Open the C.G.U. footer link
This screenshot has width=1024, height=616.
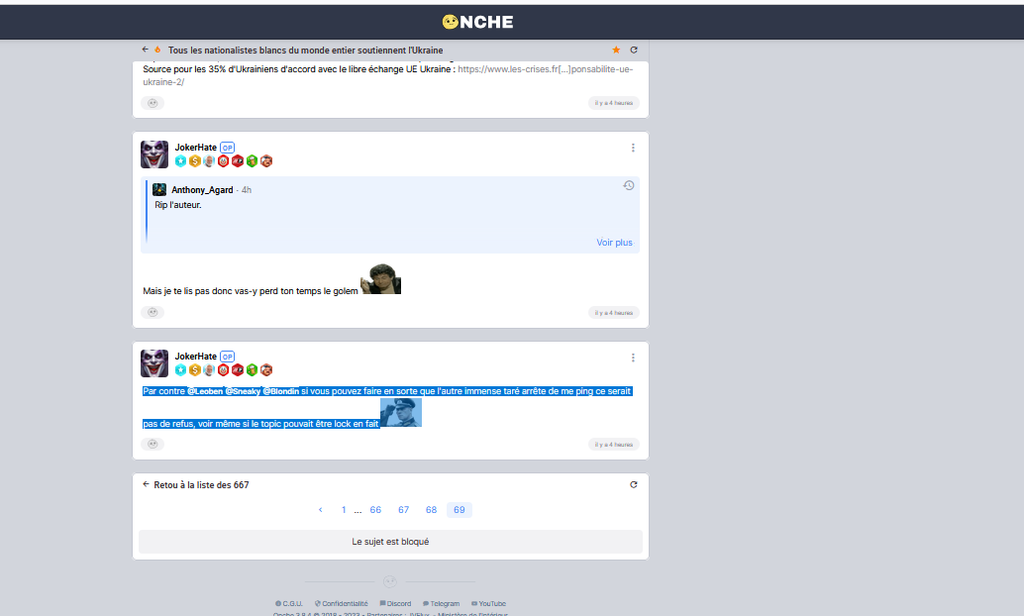tap(289, 604)
